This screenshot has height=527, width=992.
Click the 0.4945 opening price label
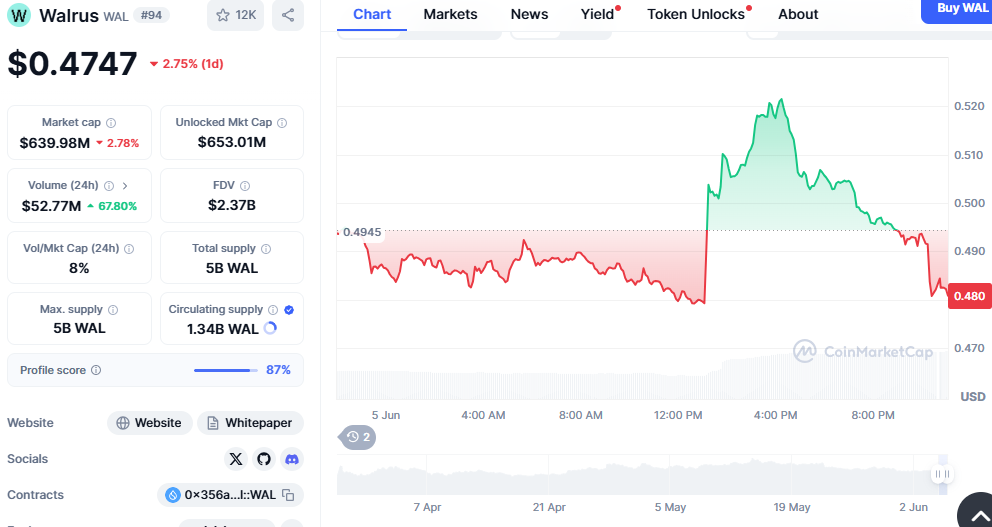point(362,232)
